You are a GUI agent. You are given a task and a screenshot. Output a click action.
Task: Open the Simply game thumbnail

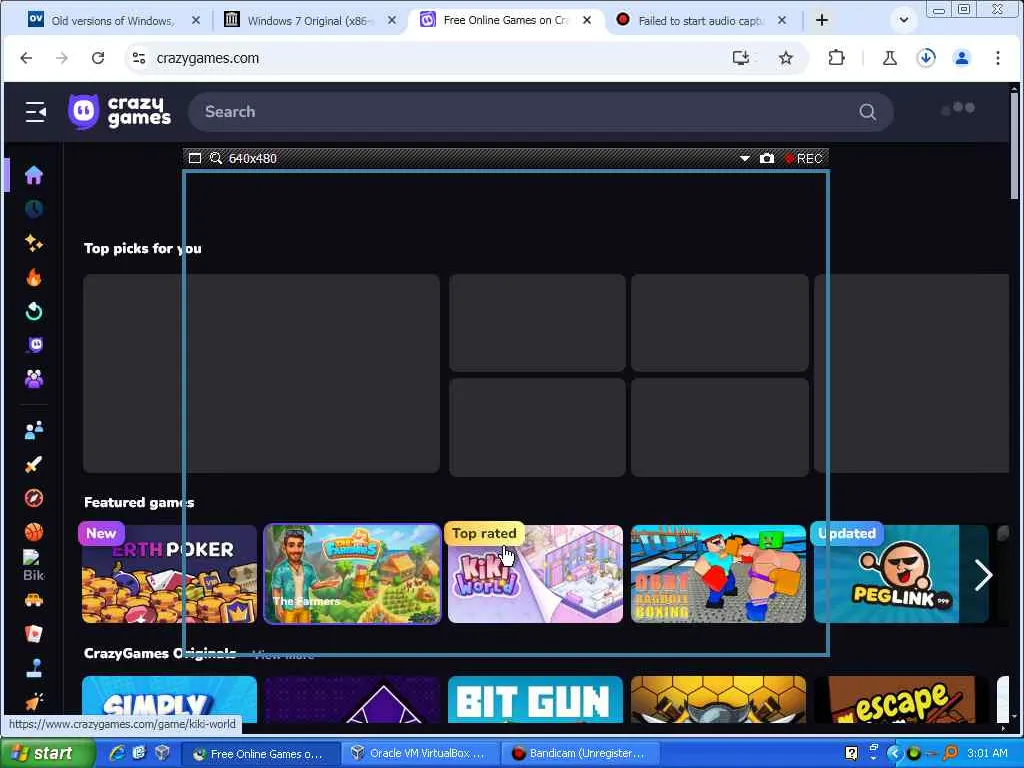(169, 699)
